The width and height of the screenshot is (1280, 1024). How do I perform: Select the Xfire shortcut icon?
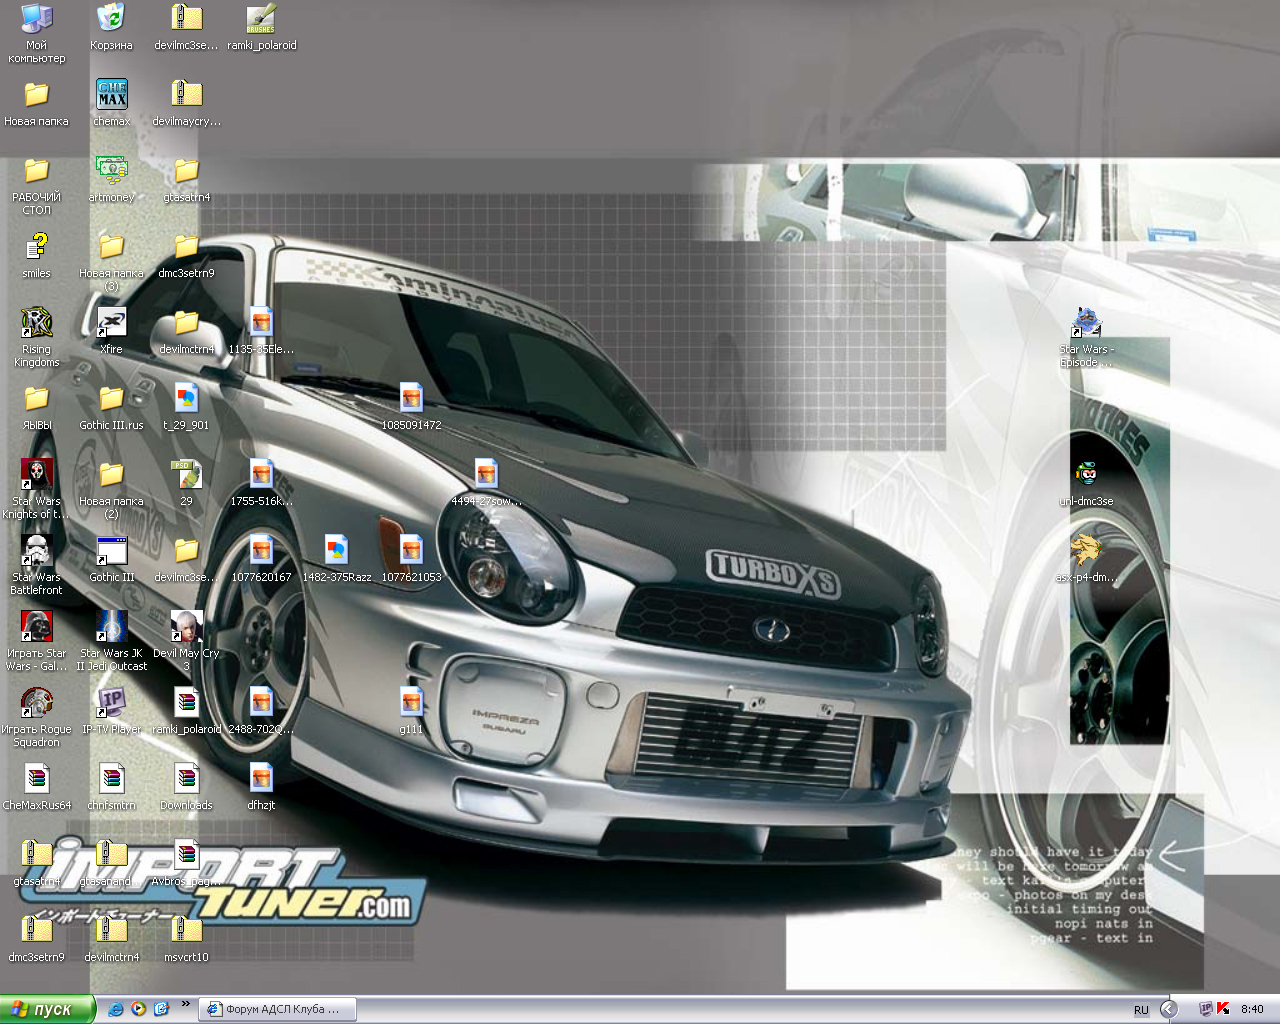click(x=111, y=323)
